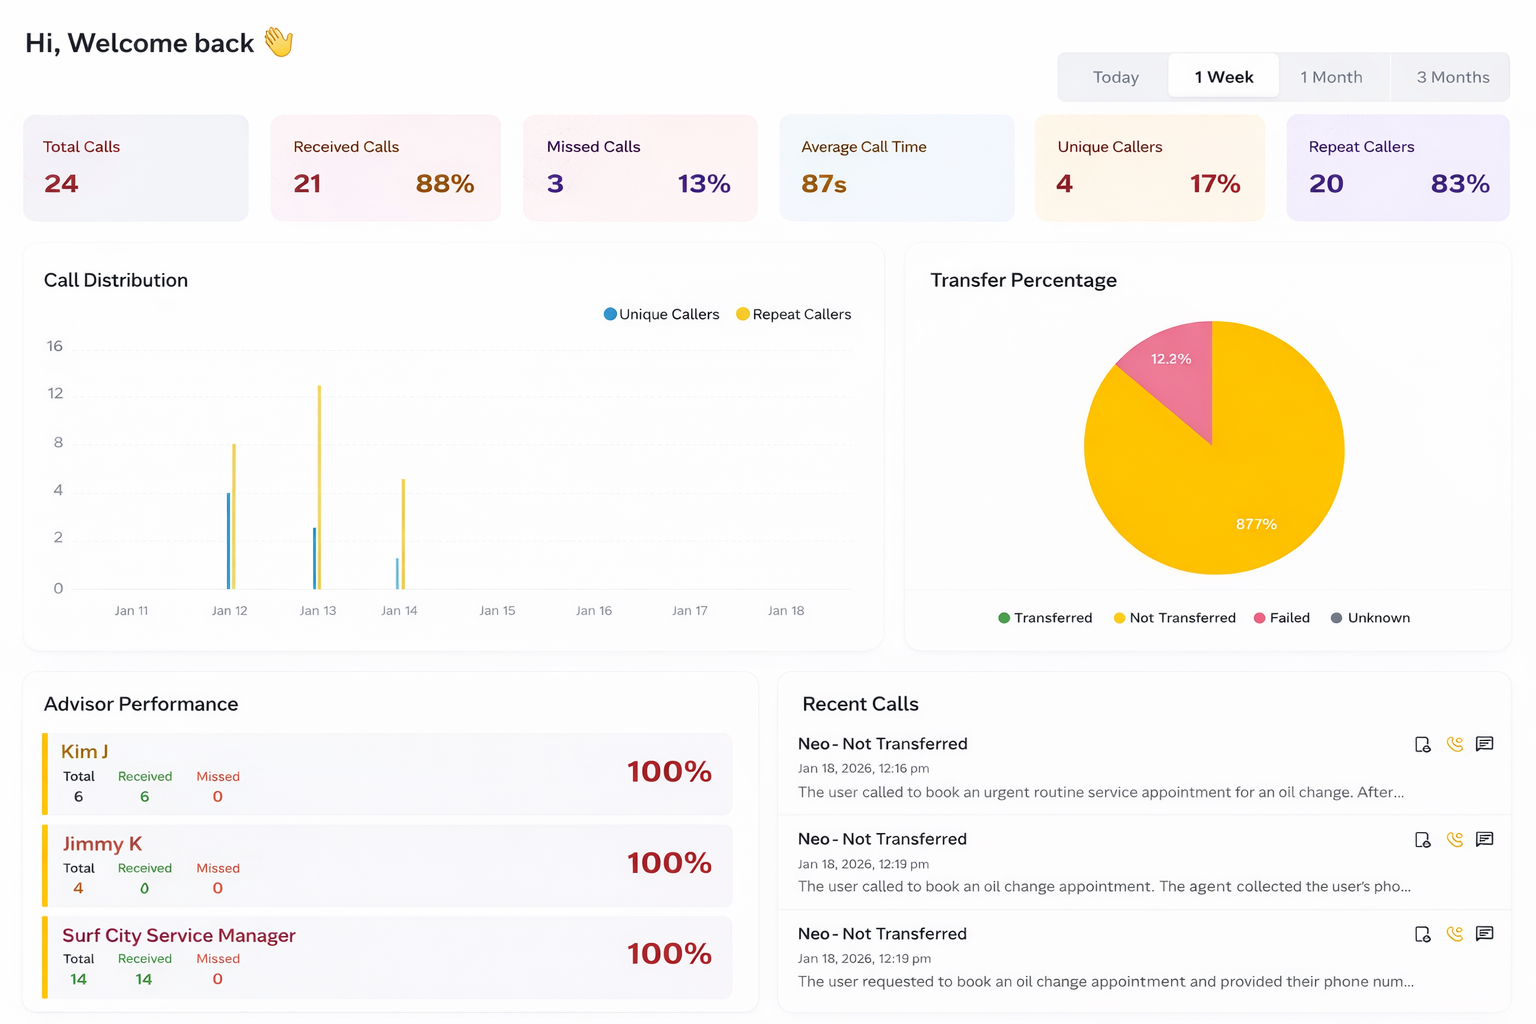Select Surf City Service Manager row
This screenshot has height=1024, width=1536.
388,957
